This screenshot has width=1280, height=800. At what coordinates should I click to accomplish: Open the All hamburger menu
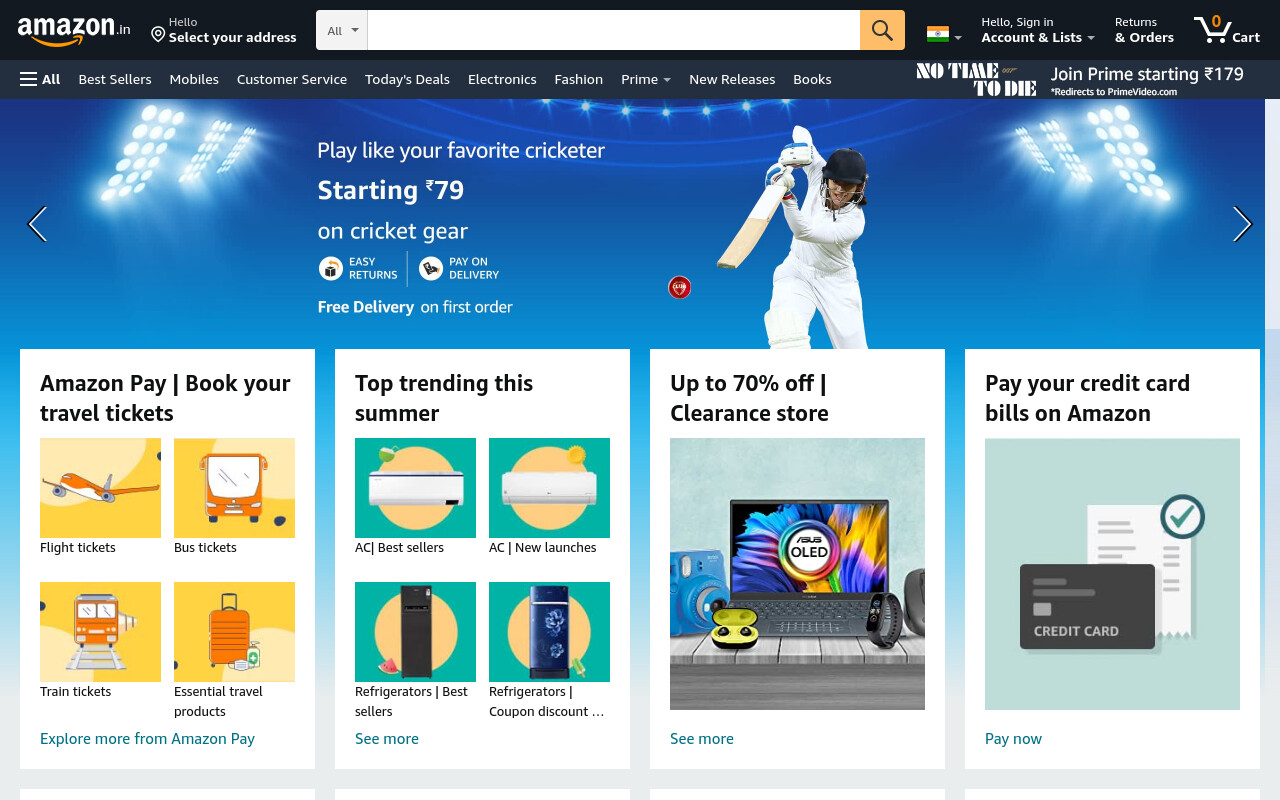point(40,79)
